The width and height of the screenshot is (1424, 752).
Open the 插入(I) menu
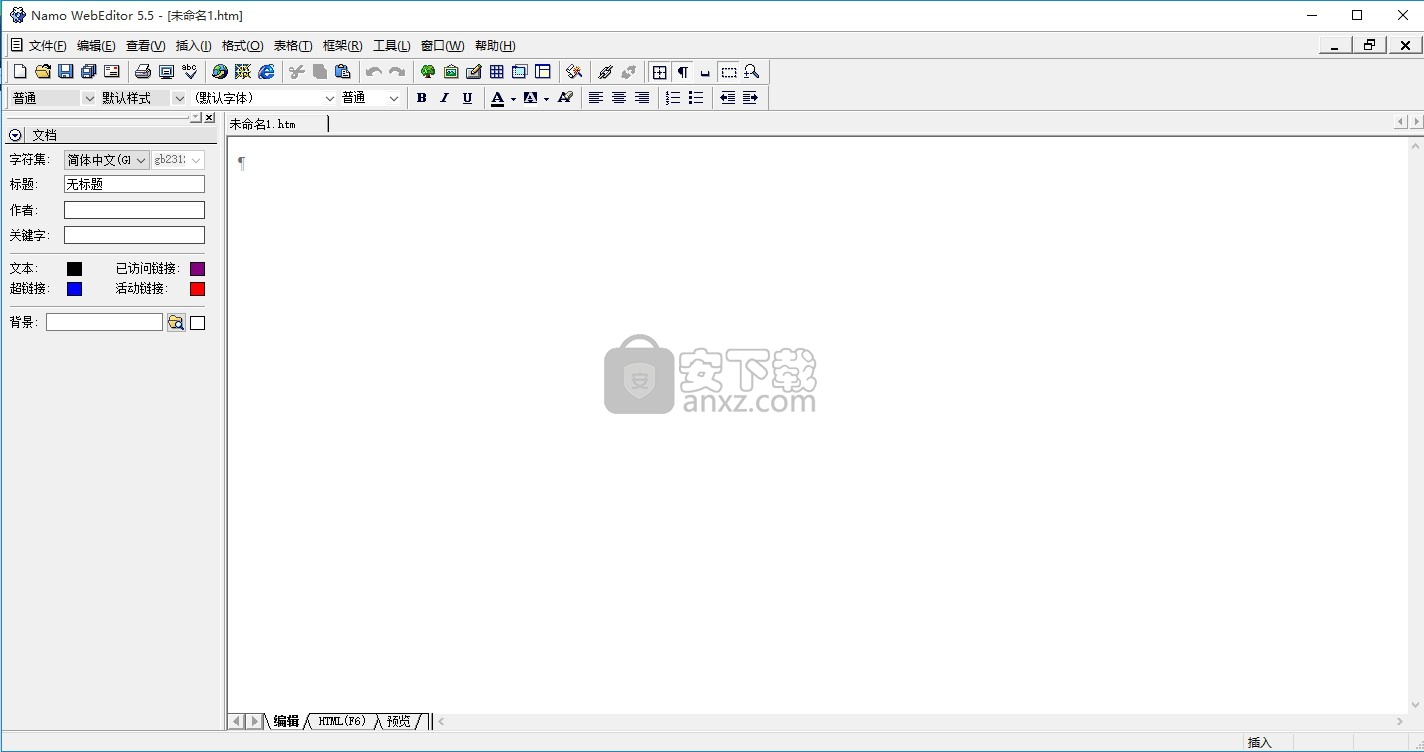(193, 46)
